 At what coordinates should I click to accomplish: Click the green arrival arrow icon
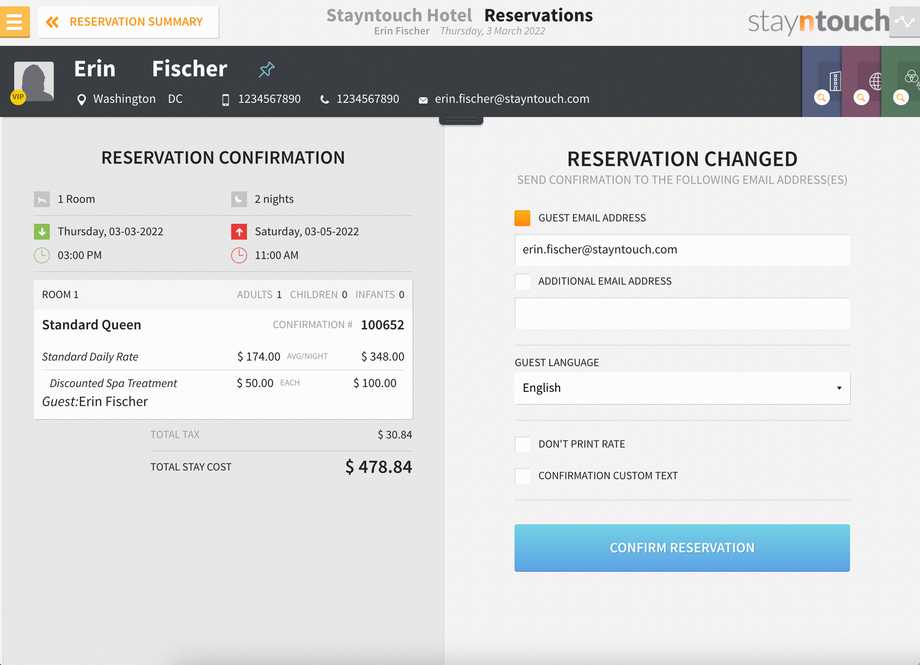coord(42,232)
